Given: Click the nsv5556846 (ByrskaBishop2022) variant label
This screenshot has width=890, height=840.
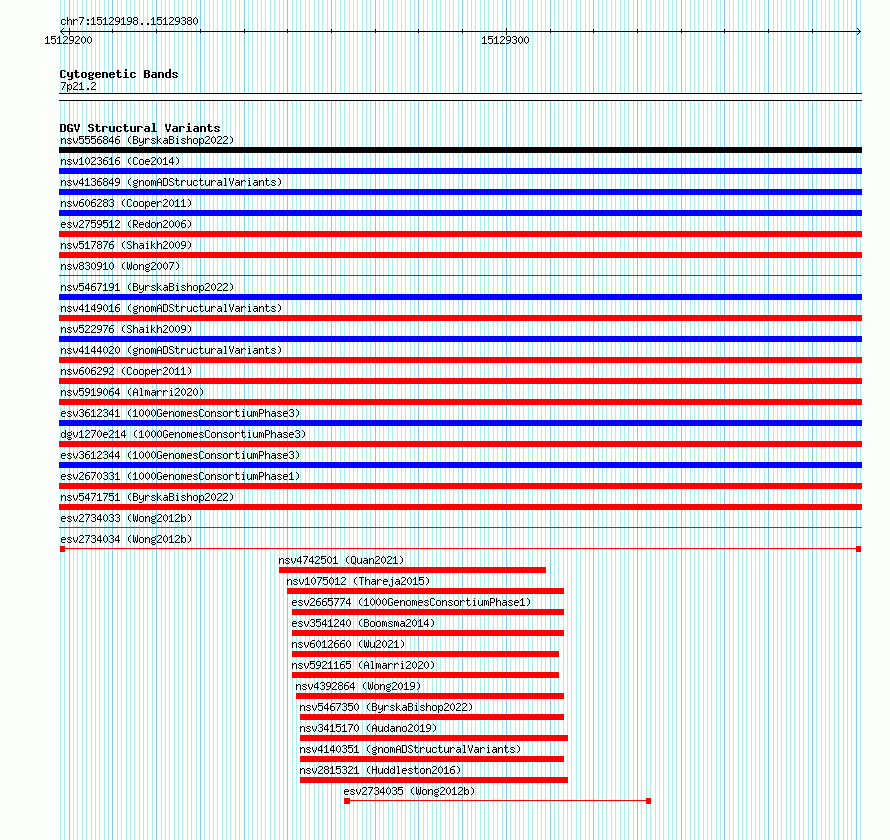Looking at the screenshot, I should tap(147, 140).
